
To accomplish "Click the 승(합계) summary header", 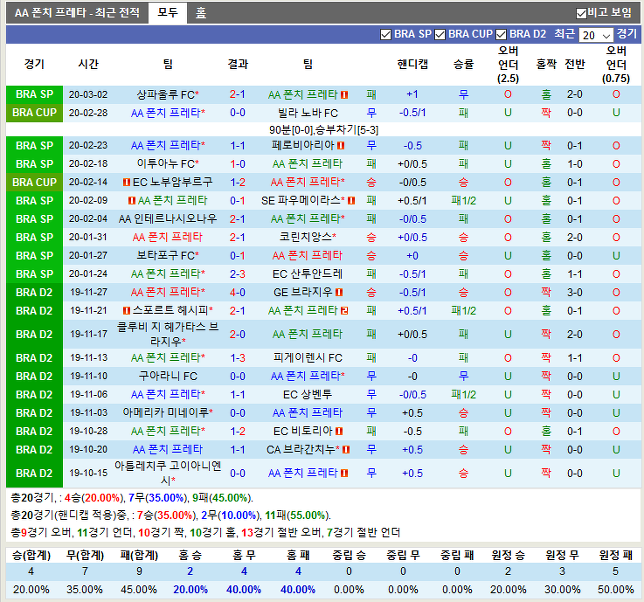I will point(31,556).
